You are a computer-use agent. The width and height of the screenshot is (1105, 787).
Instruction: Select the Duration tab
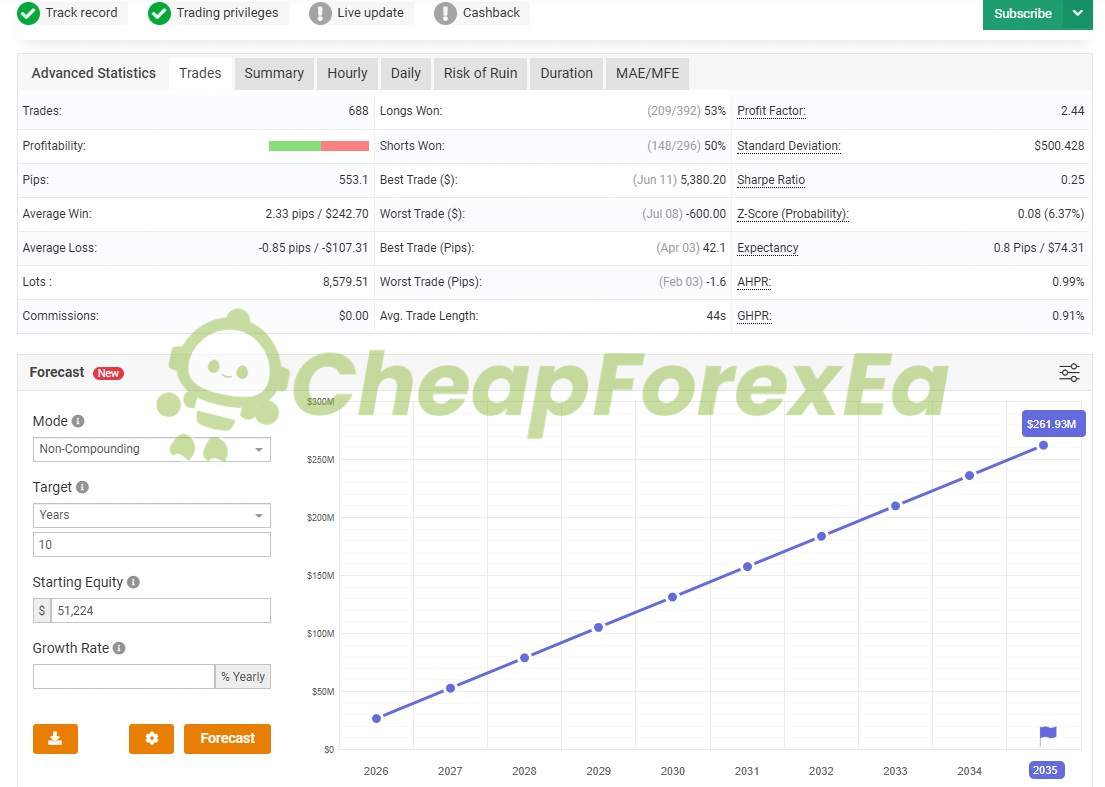[x=567, y=73]
